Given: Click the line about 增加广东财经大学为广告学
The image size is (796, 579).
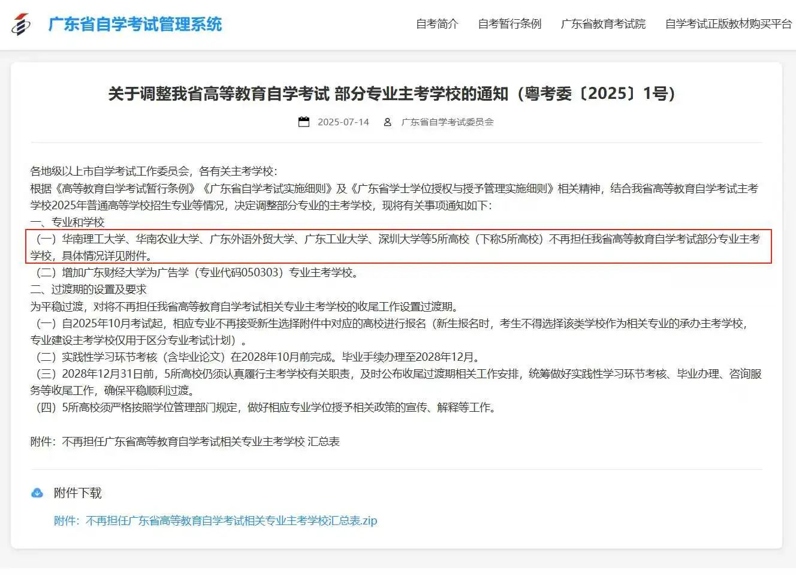Looking at the screenshot, I should point(197,273).
